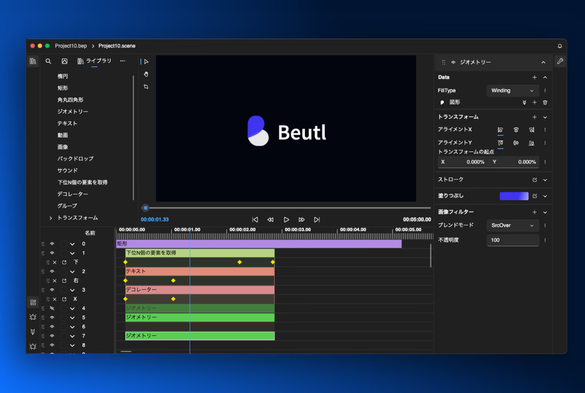Viewport: 585px width, 393px height.
Task: Click the notification bell icon in title bar
Action: [x=560, y=46]
